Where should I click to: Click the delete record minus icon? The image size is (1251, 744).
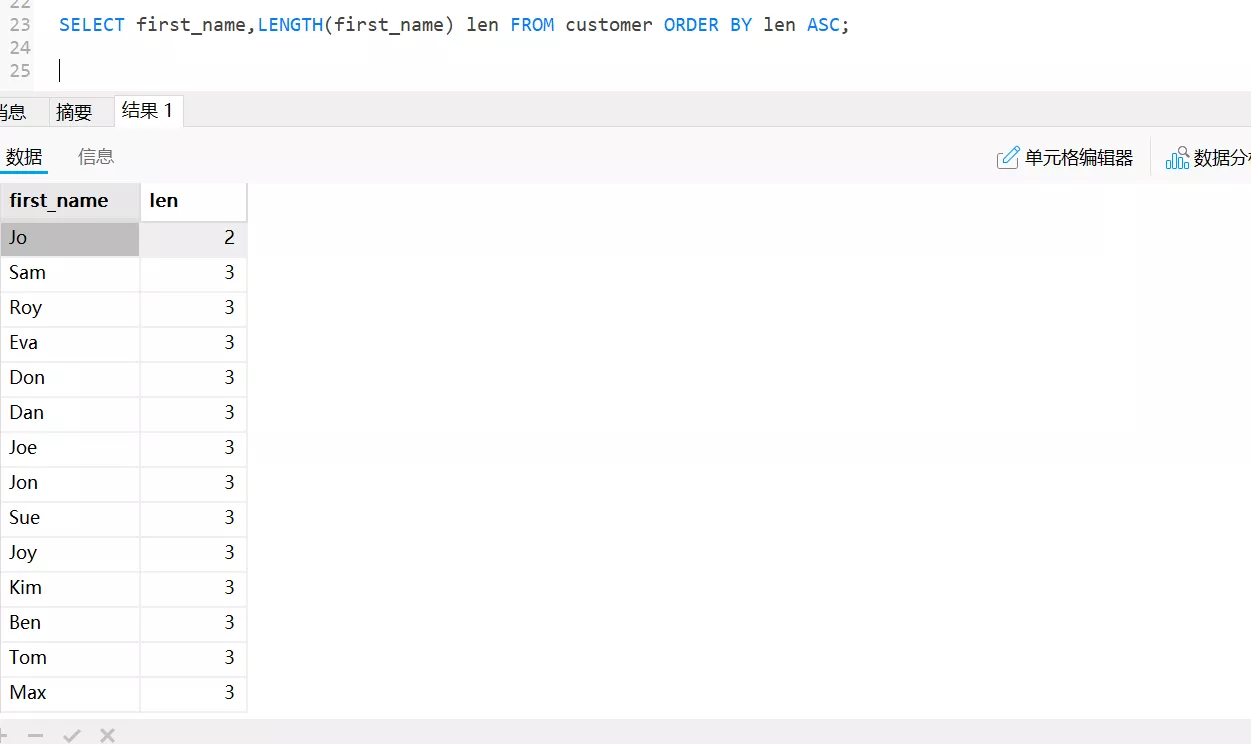point(36,735)
